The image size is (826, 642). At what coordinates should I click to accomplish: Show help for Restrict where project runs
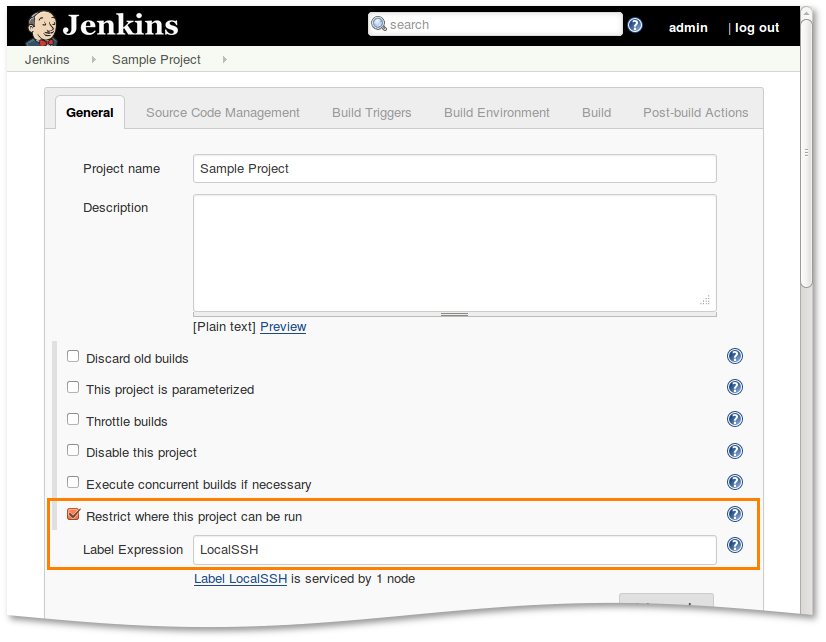(x=735, y=515)
